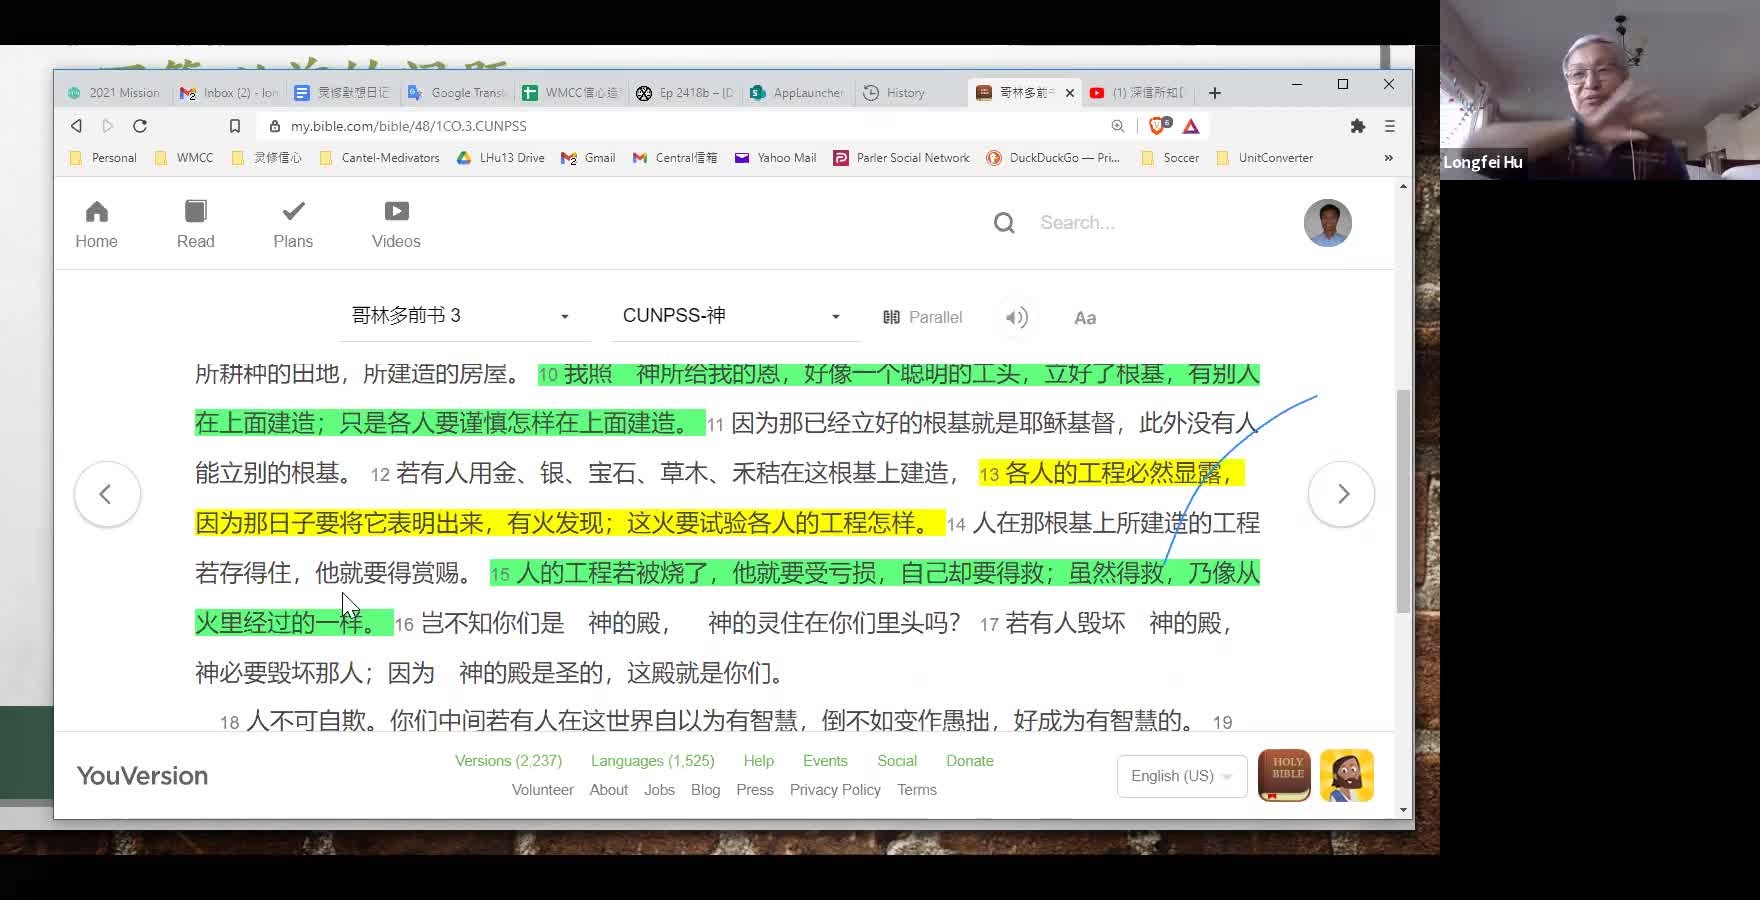
Task: Bookmark this page icon
Action: [235, 126]
